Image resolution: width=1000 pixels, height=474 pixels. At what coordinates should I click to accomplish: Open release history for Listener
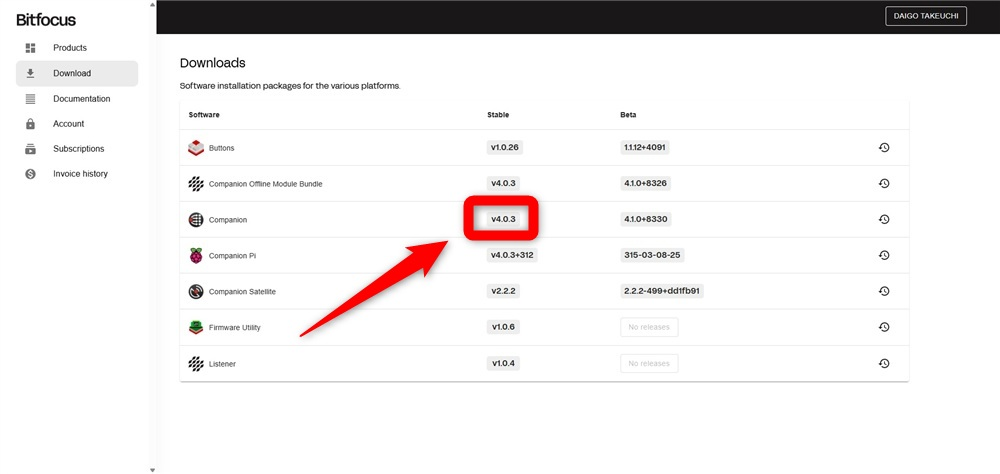[x=884, y=363]
